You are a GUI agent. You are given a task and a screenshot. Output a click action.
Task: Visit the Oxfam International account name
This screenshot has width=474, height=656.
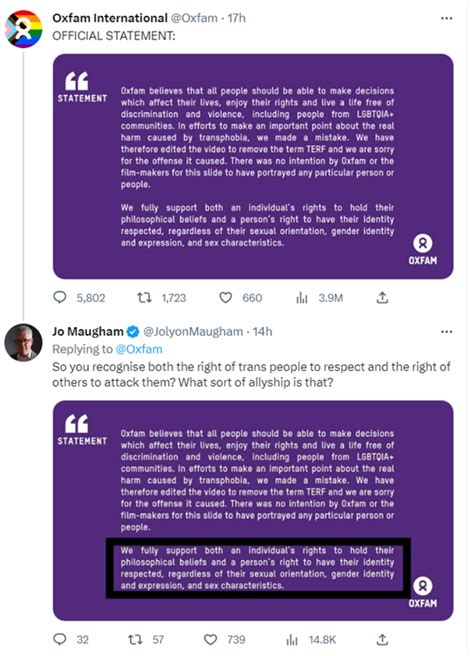click(x=110, y=18)
